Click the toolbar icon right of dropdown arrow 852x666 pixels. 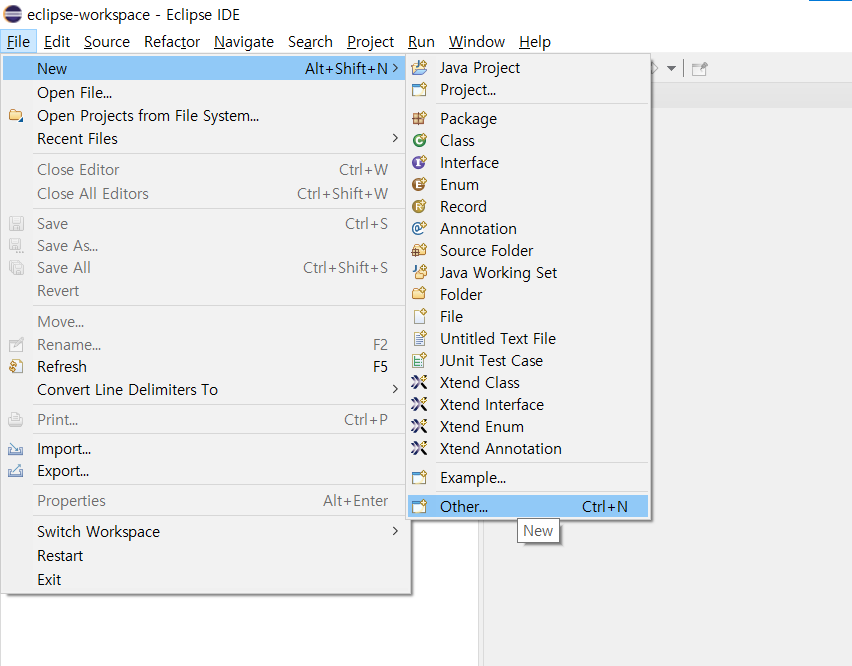pos(699,69)
